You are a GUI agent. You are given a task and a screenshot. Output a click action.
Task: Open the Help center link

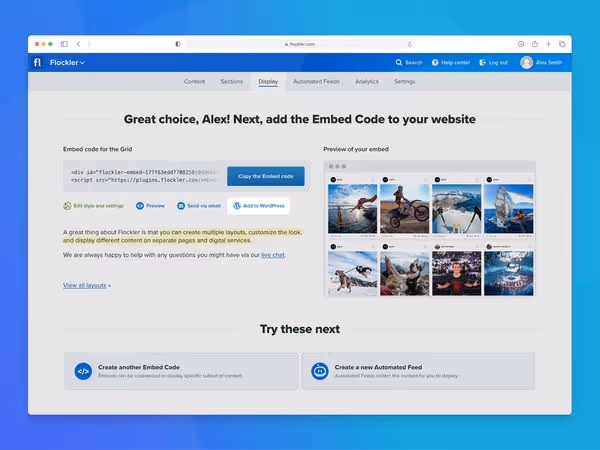coord(451,62)
